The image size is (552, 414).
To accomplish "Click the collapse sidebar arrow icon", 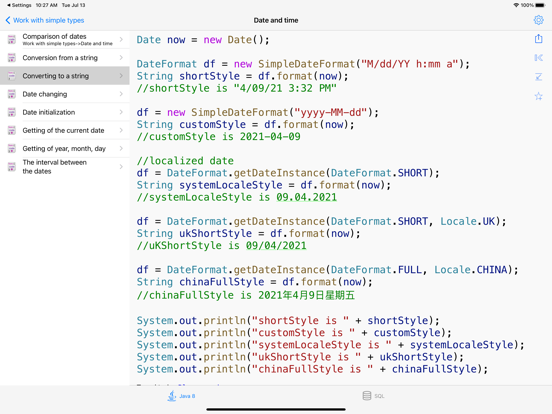I will point(538,57).
